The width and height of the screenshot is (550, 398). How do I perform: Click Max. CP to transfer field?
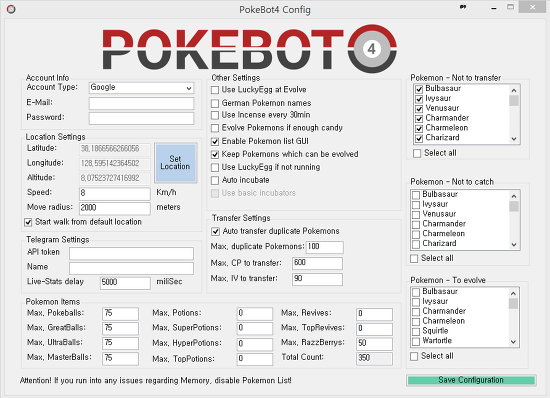click(317, 263)
